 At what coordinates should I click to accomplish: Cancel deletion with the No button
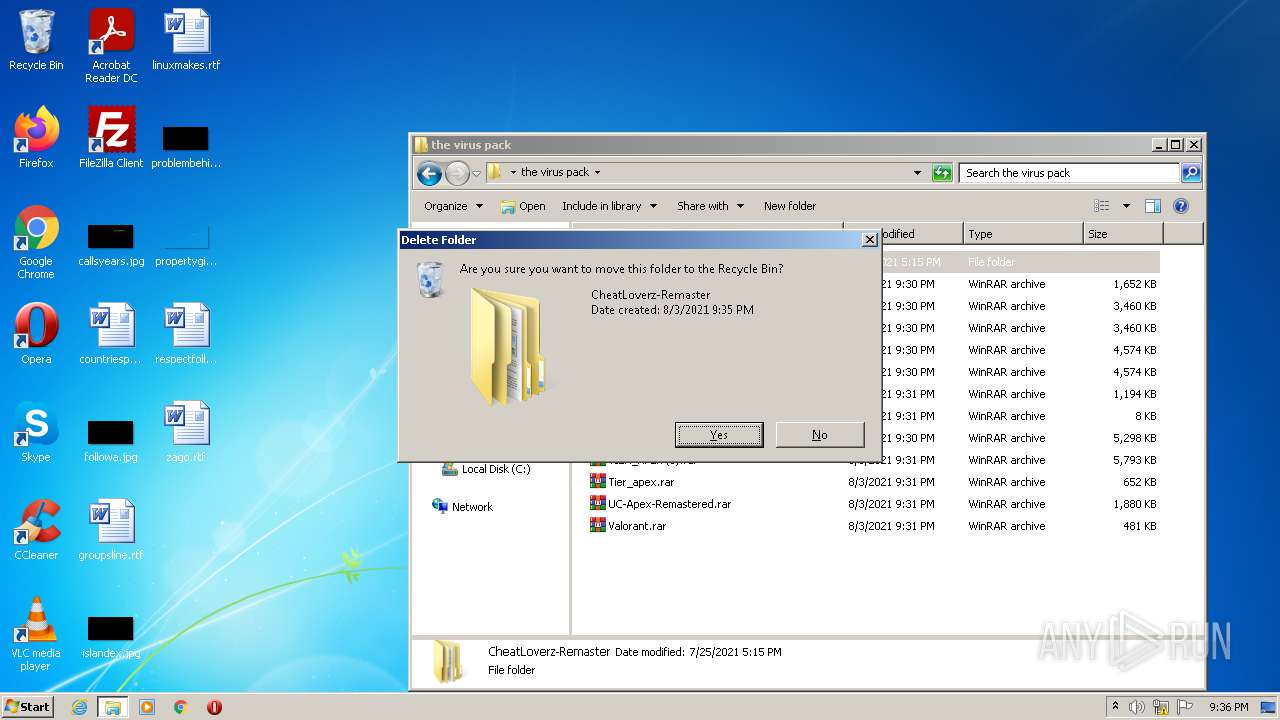click(x=820, y=435)
